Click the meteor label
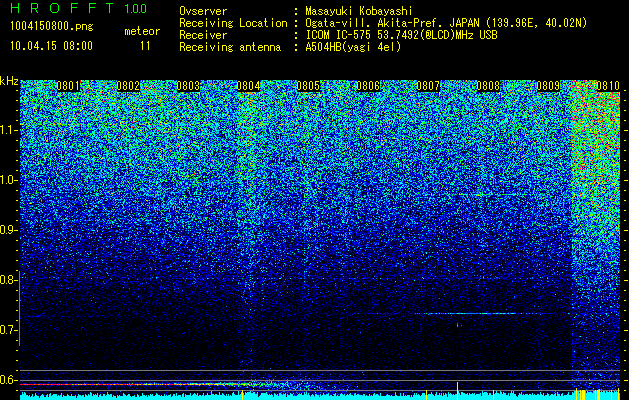Screen dimensions: 629x400 pyautogui.click(x=142, y=31)
